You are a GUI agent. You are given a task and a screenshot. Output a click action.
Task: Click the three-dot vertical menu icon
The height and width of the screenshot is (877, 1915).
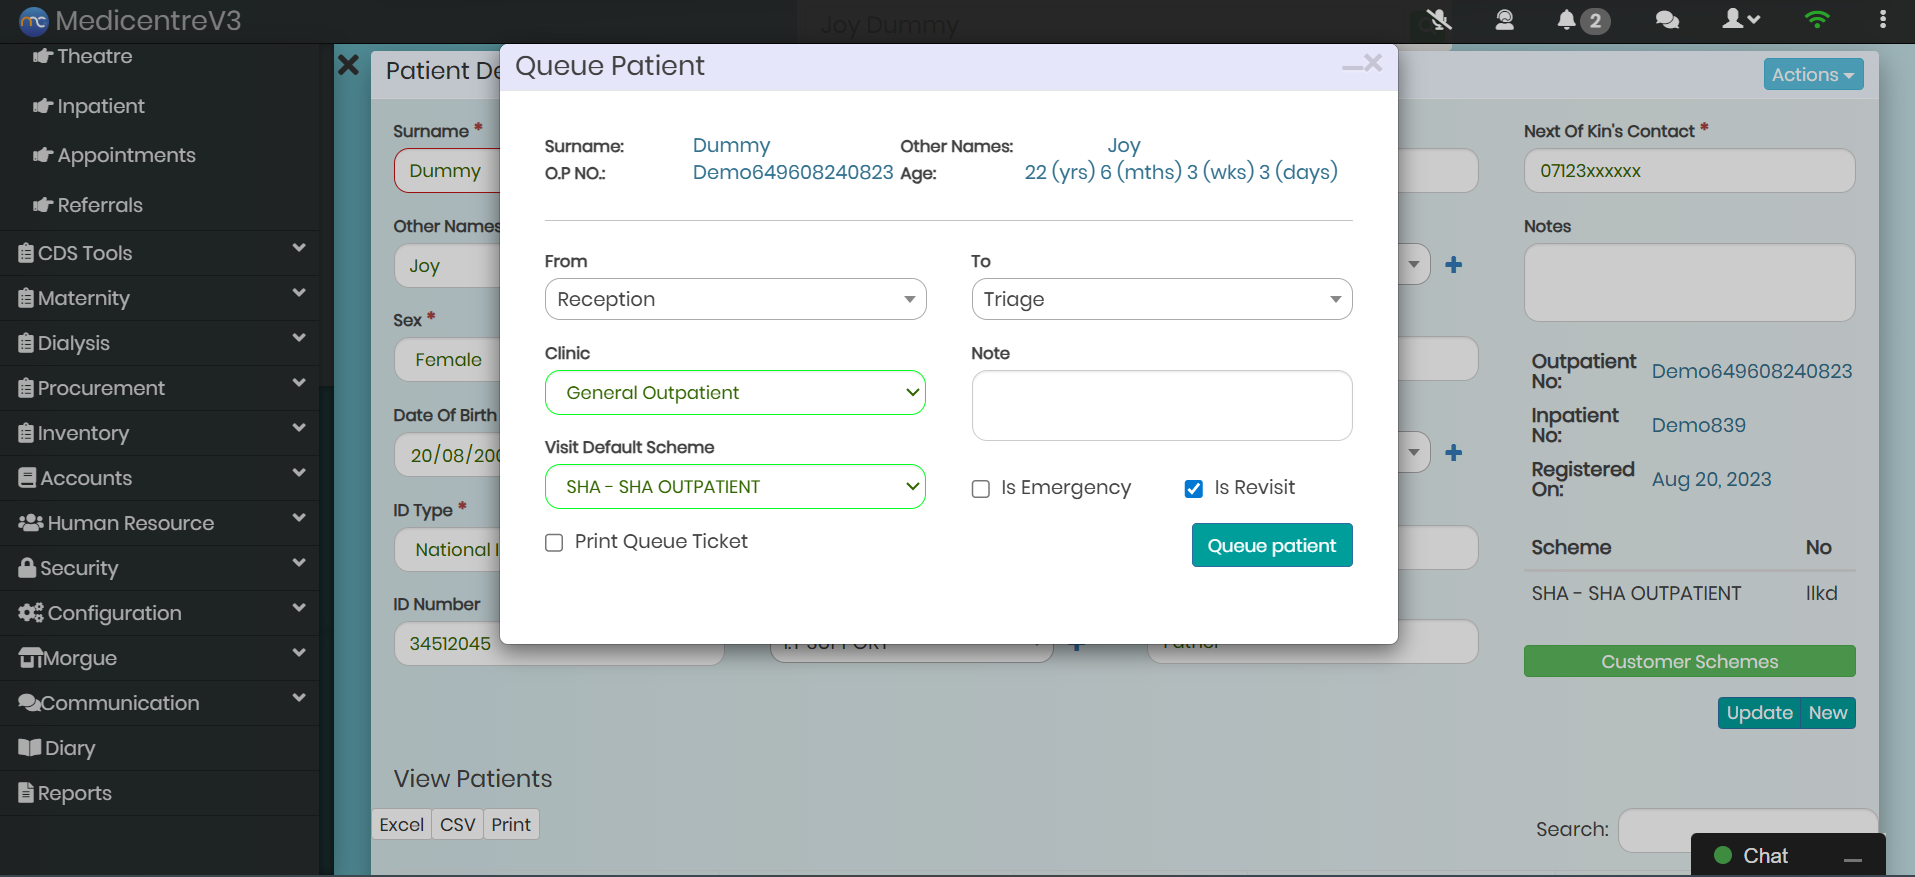[1883, 20]
